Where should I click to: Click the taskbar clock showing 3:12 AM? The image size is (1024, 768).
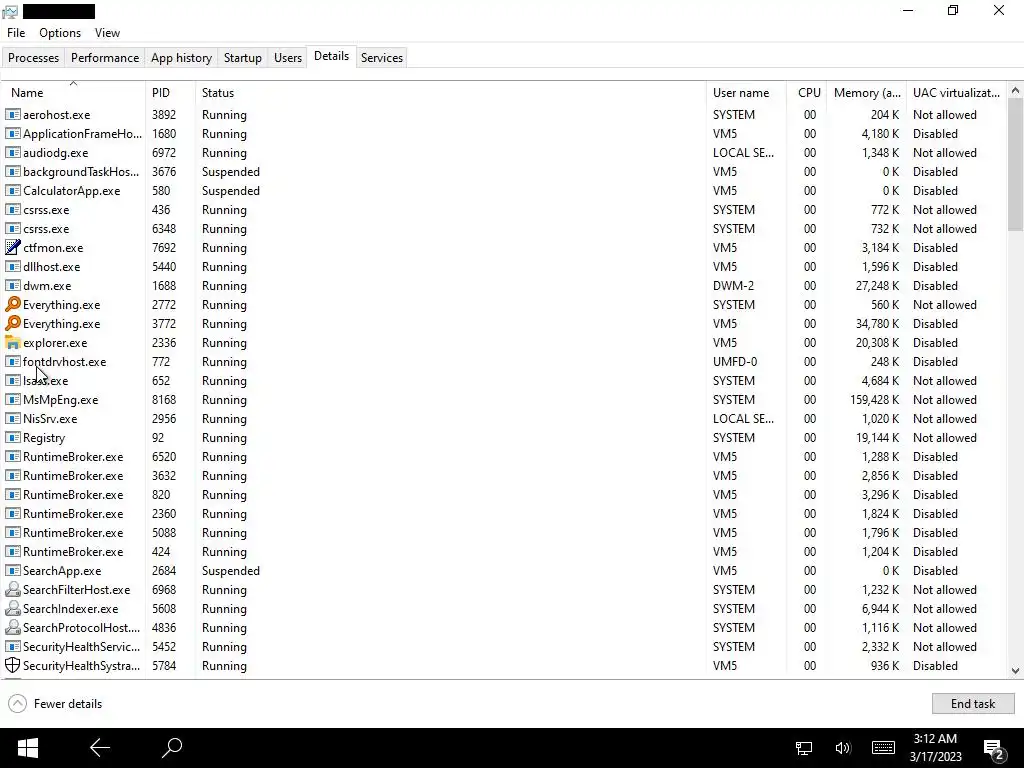[x=935, y=748]
